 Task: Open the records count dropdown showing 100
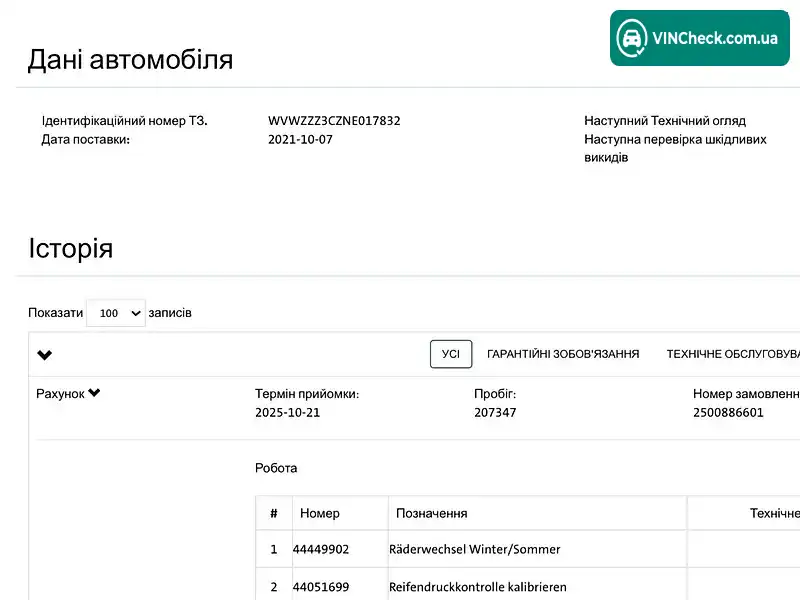tap(116, 313)
